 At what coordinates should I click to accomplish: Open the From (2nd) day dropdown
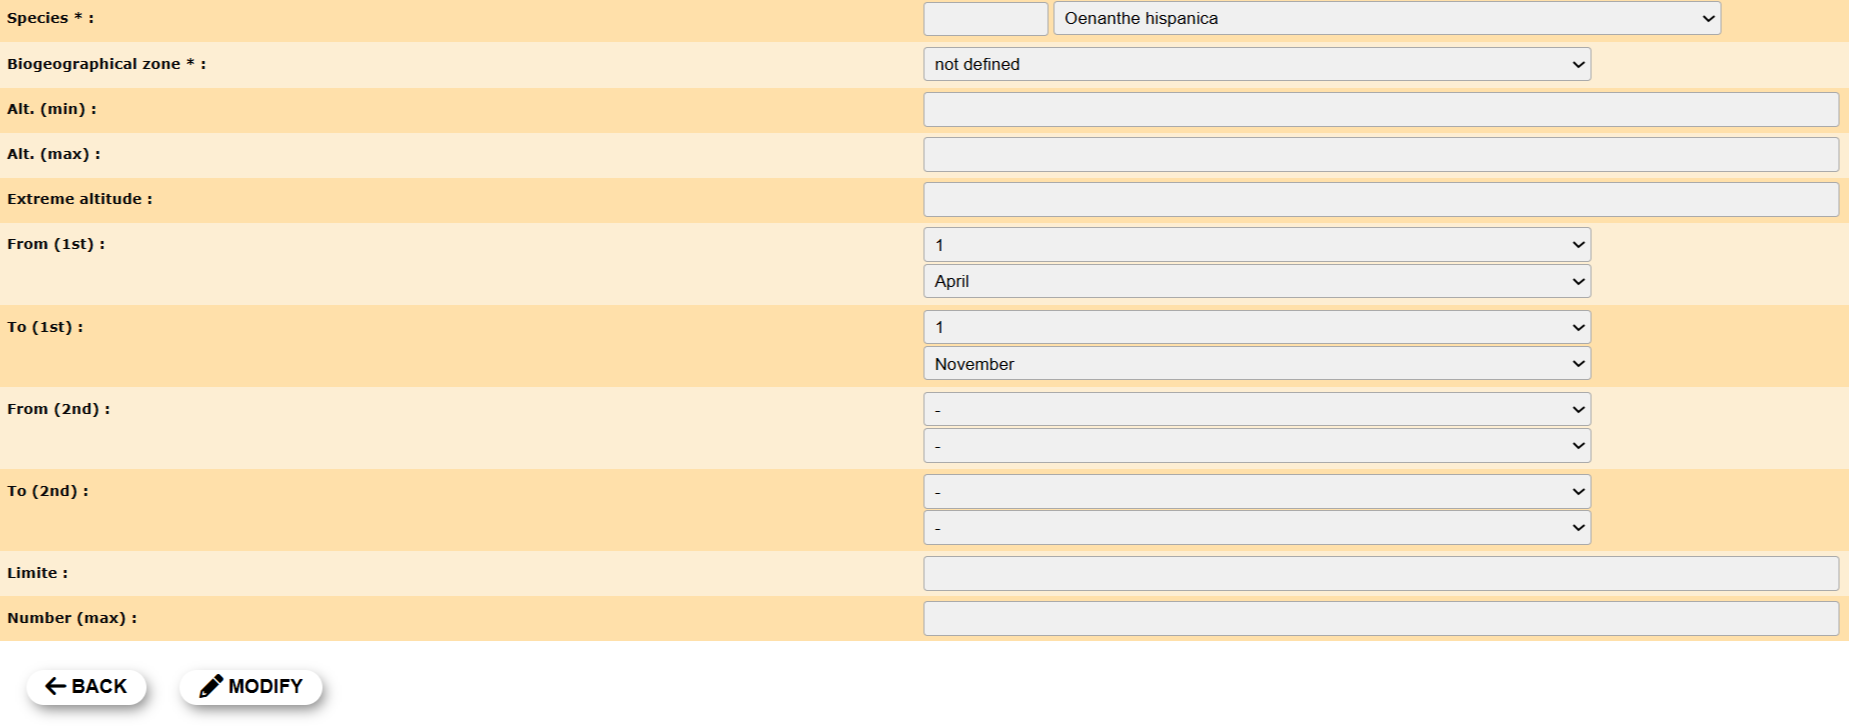(x=1256, y=409)
